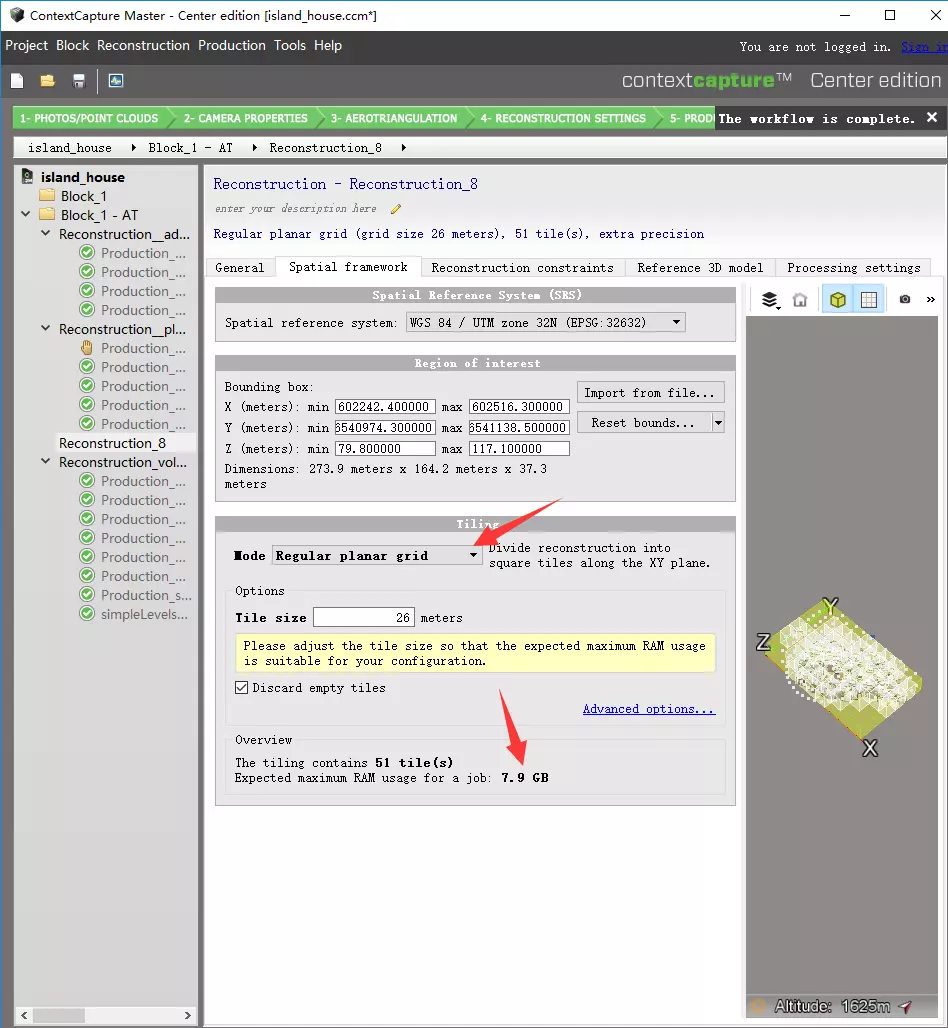Expand breadcrumb arrow after Reconstruction_8

pyautogui.click(x=403, y=148)
